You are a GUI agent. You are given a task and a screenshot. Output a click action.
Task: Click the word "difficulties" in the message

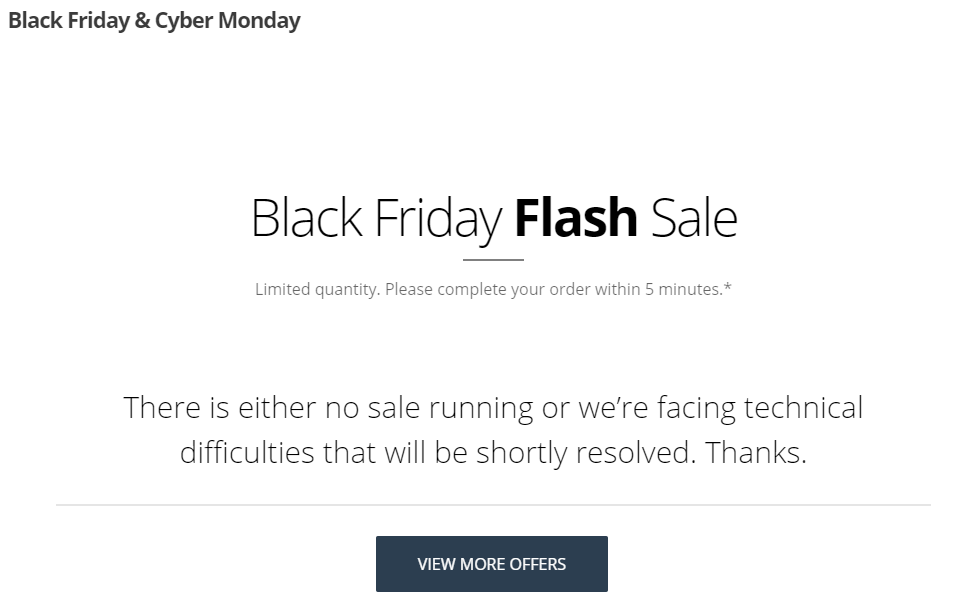pyautogui.click(x=247, y=453)
